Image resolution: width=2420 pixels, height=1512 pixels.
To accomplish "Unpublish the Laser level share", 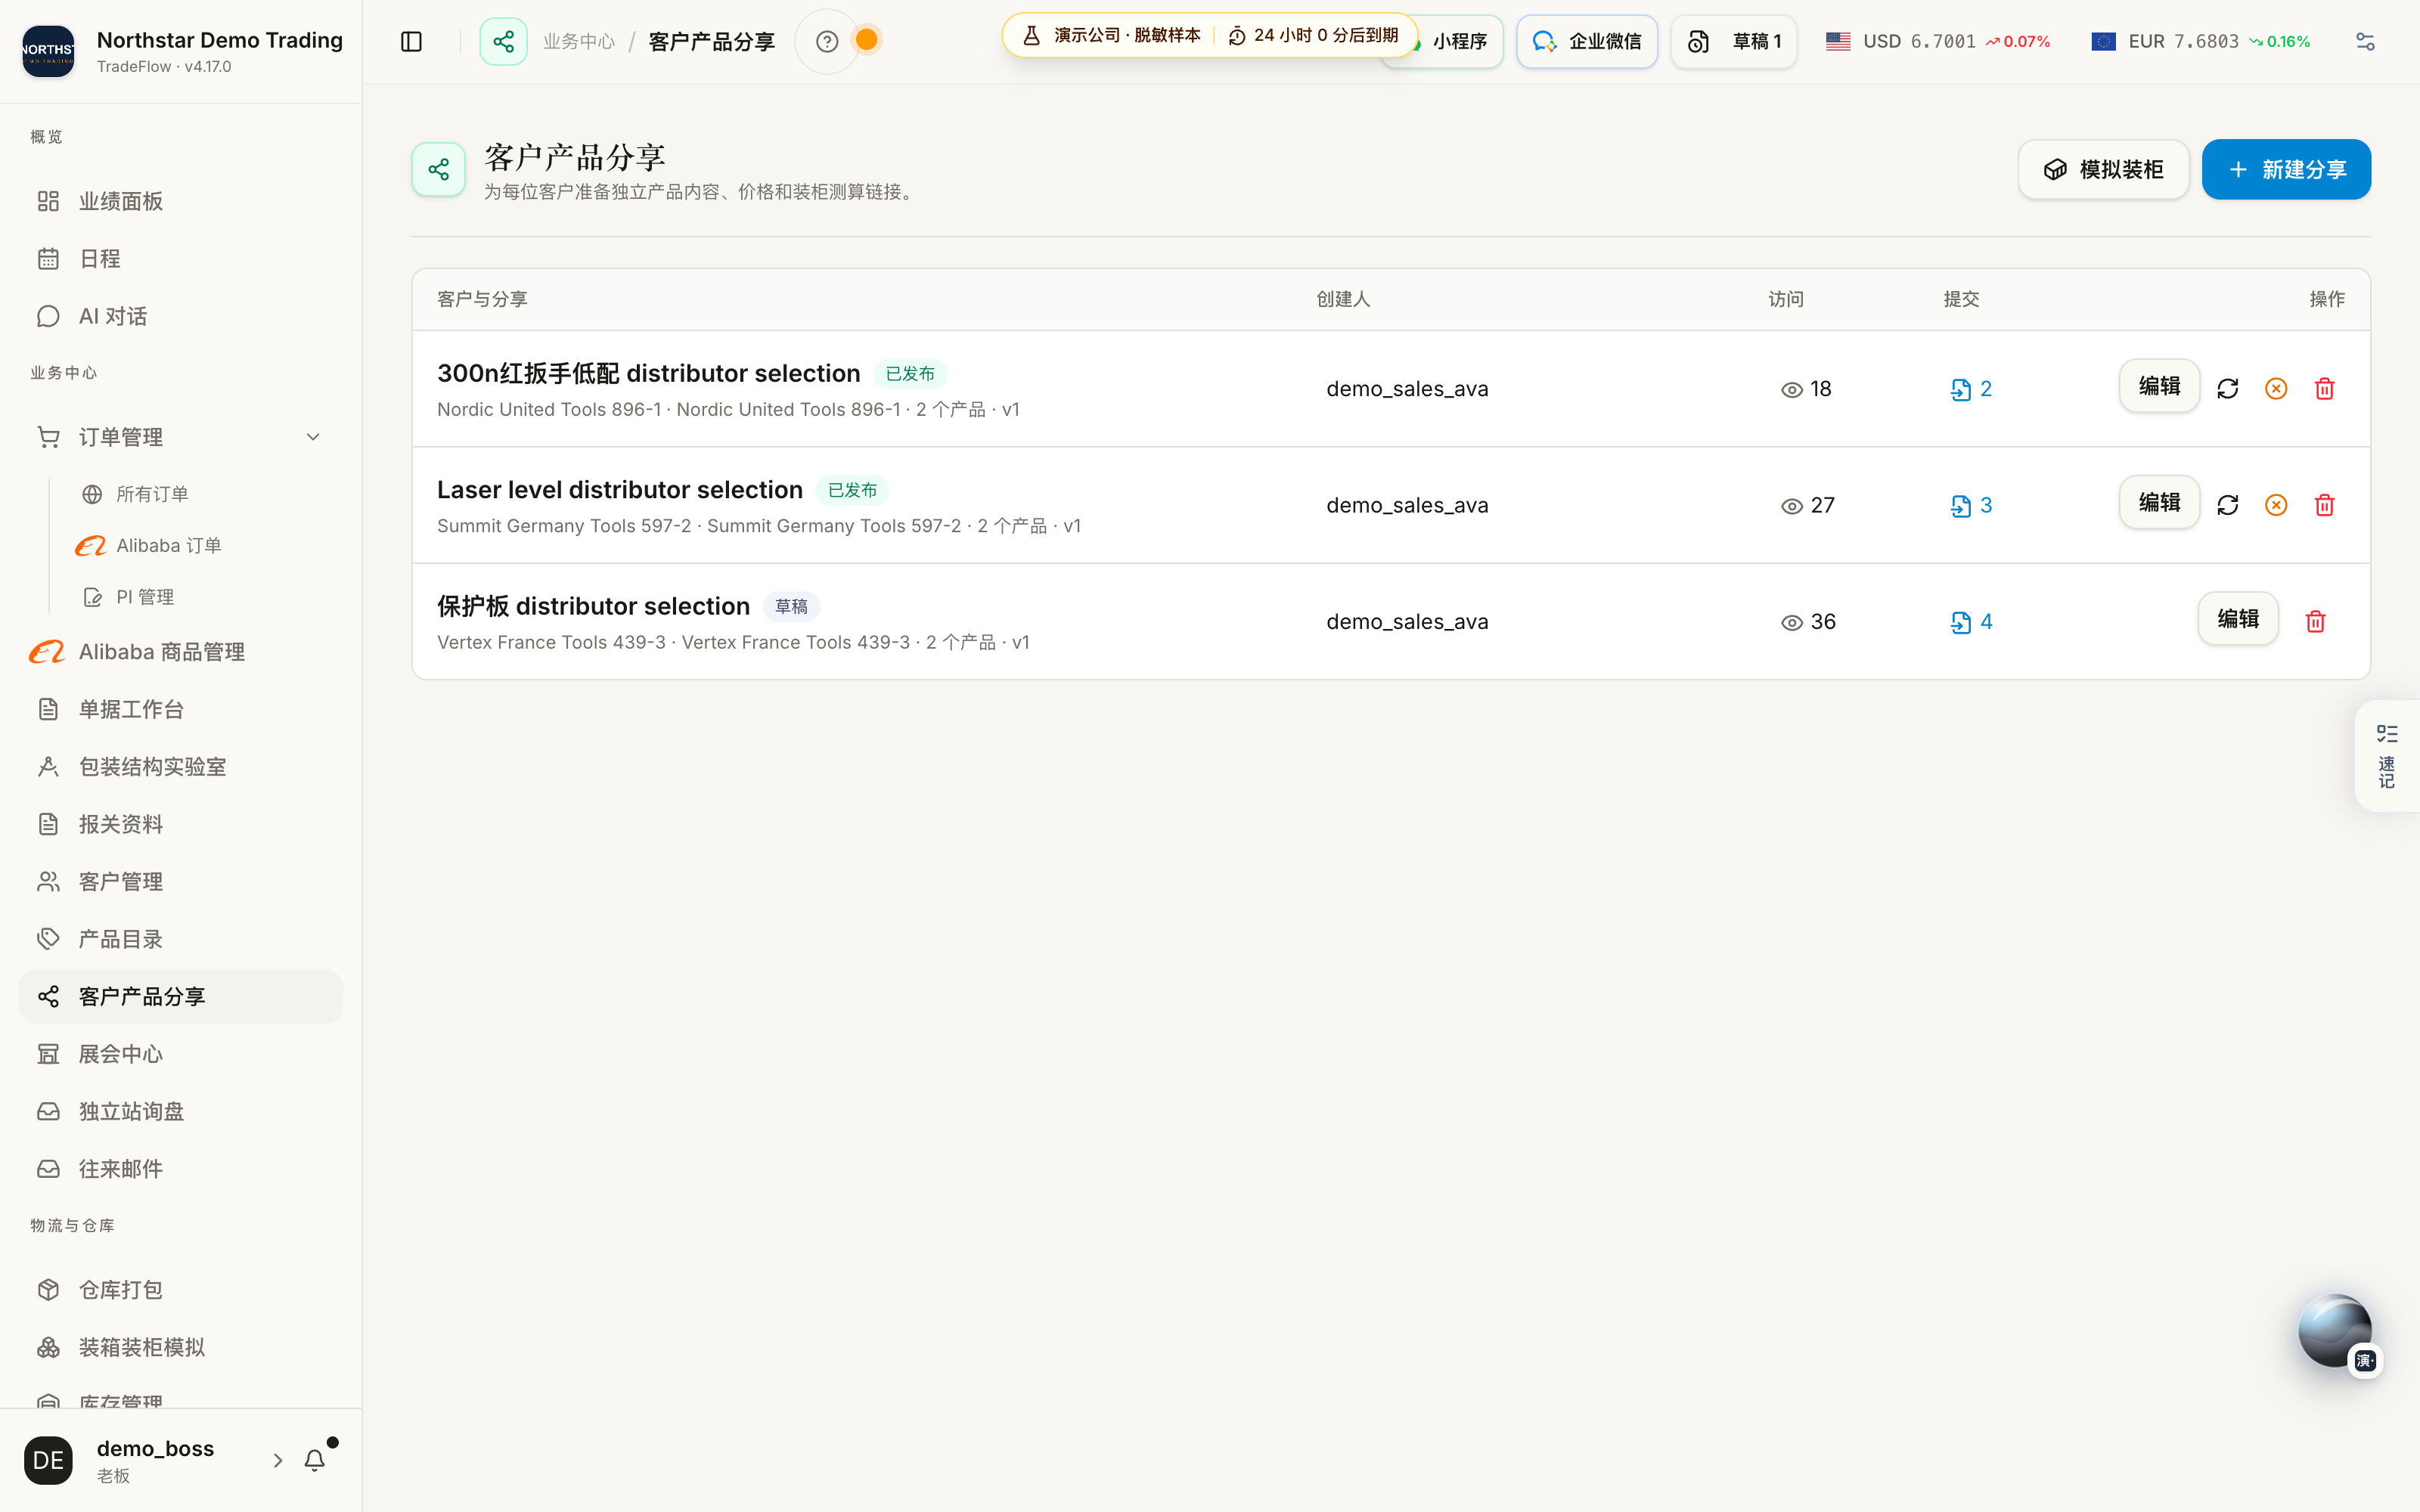I will coord(2276,505).
